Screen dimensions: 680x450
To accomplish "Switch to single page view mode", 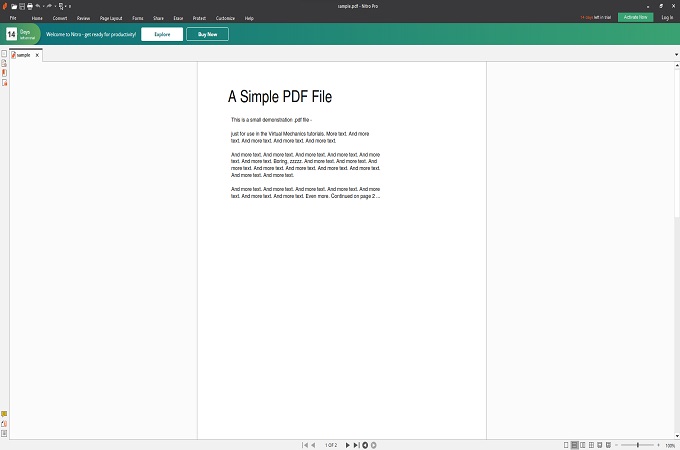I will point(566,445).
